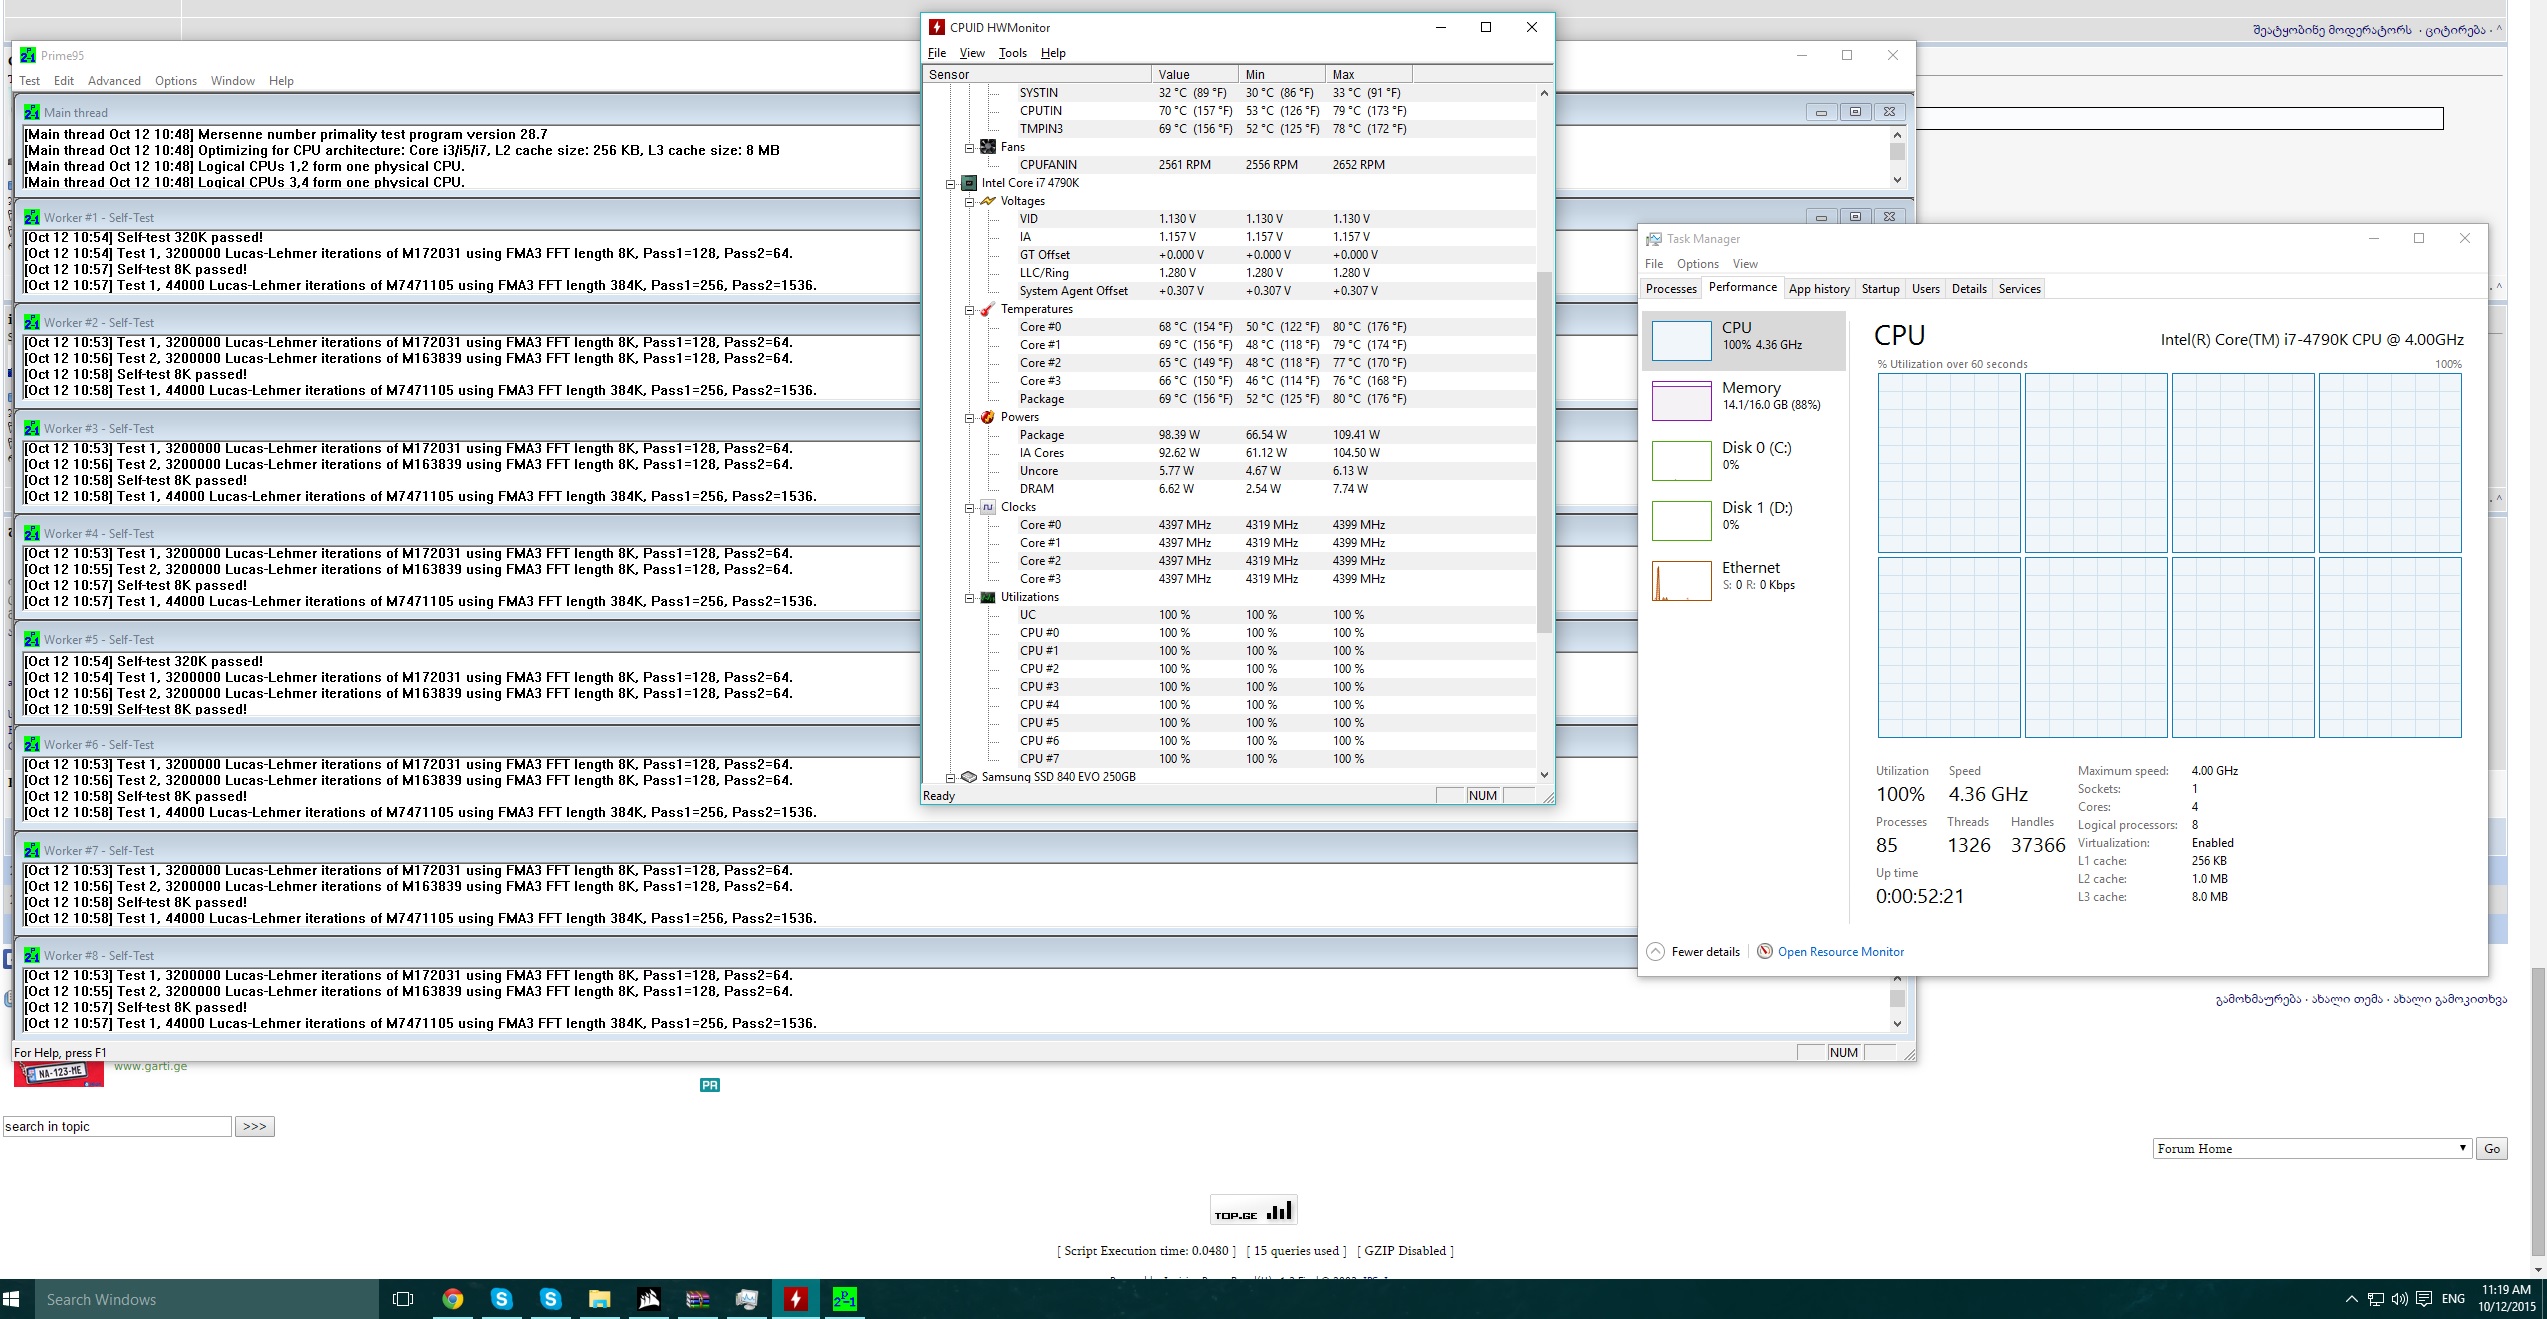Screen dimensions: 2547x1319
Task: Click the Open Resource Monitor icon
Action: click(1765, 951)
